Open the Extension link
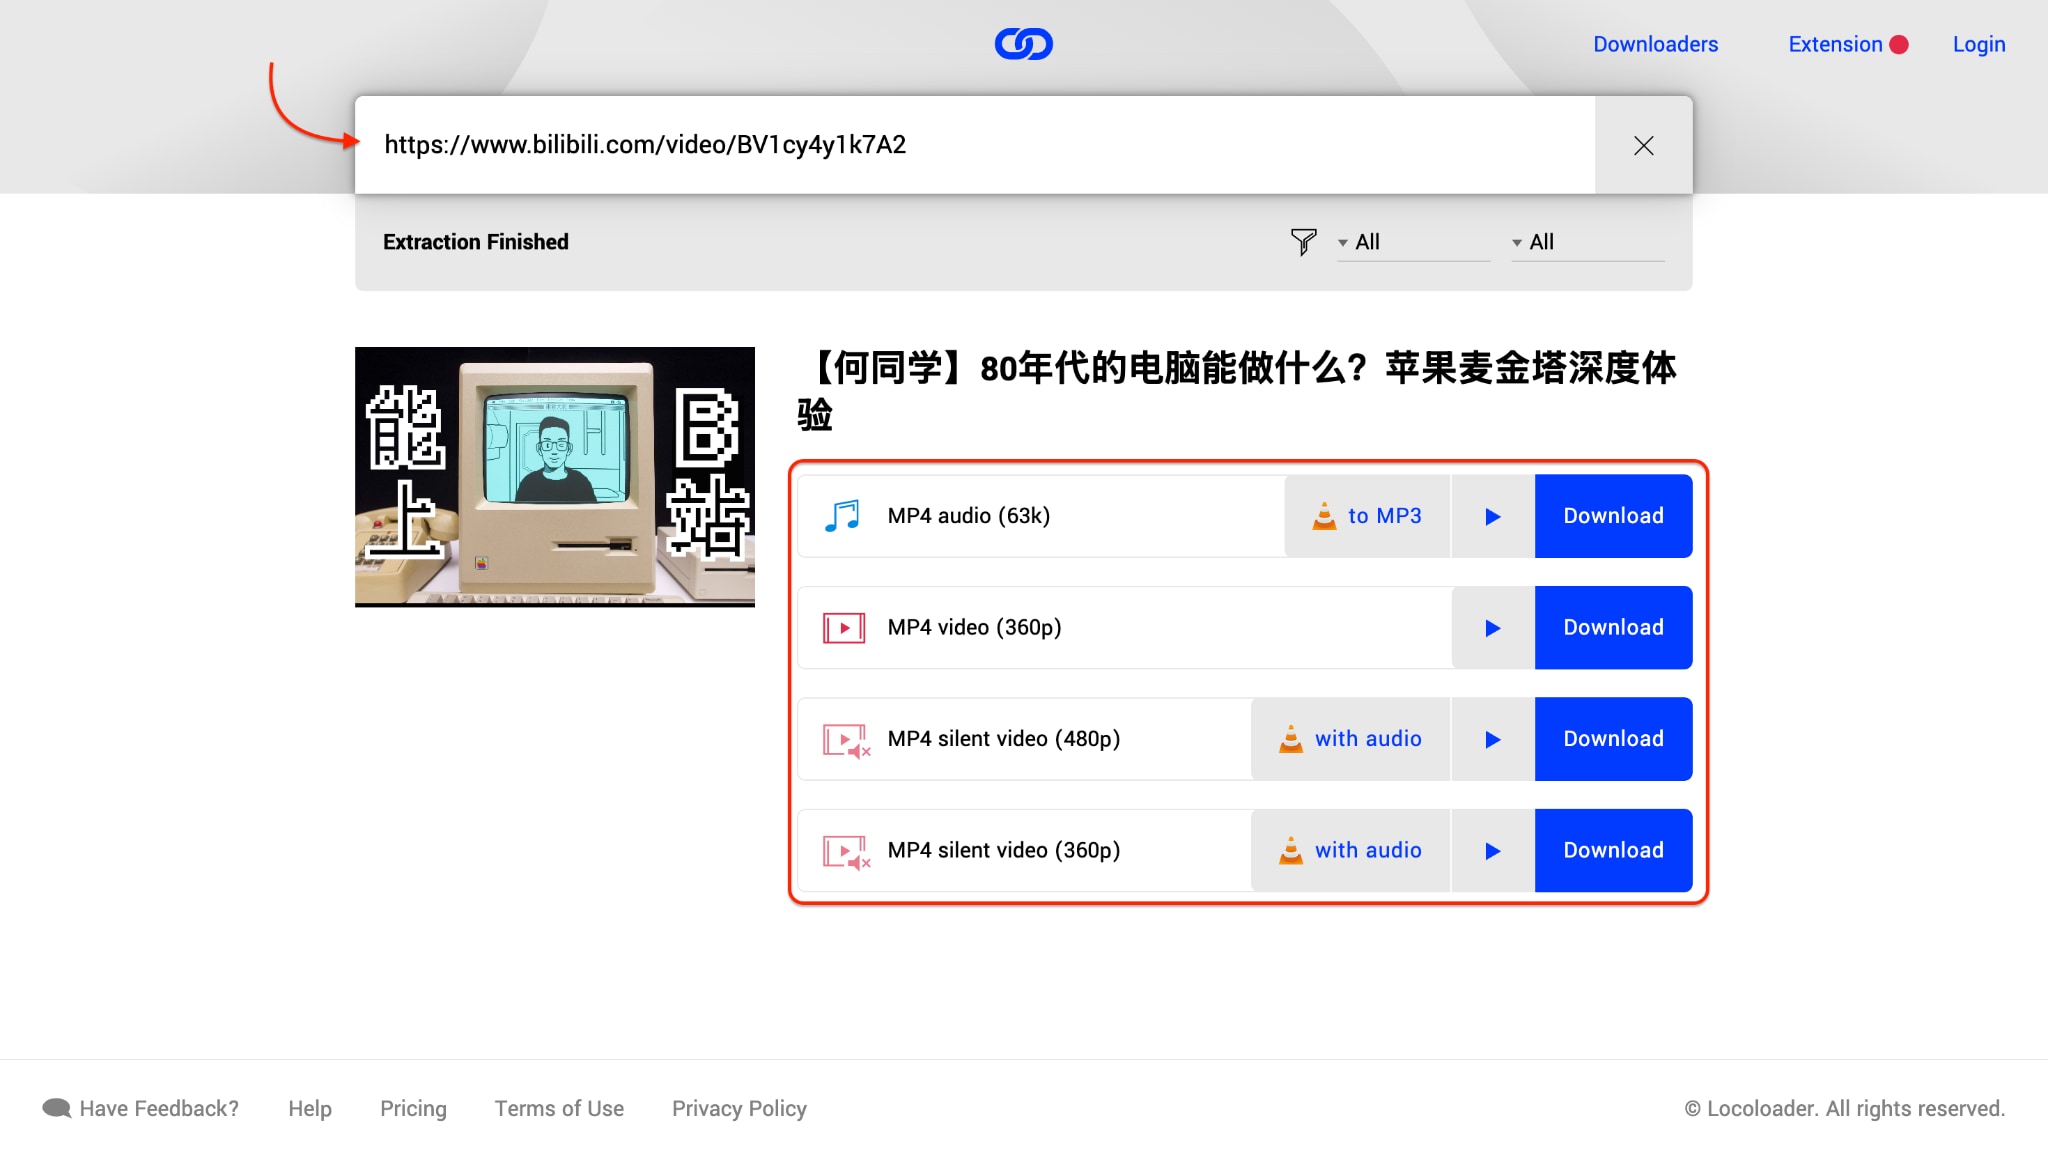 click(x=1835, y=44)
